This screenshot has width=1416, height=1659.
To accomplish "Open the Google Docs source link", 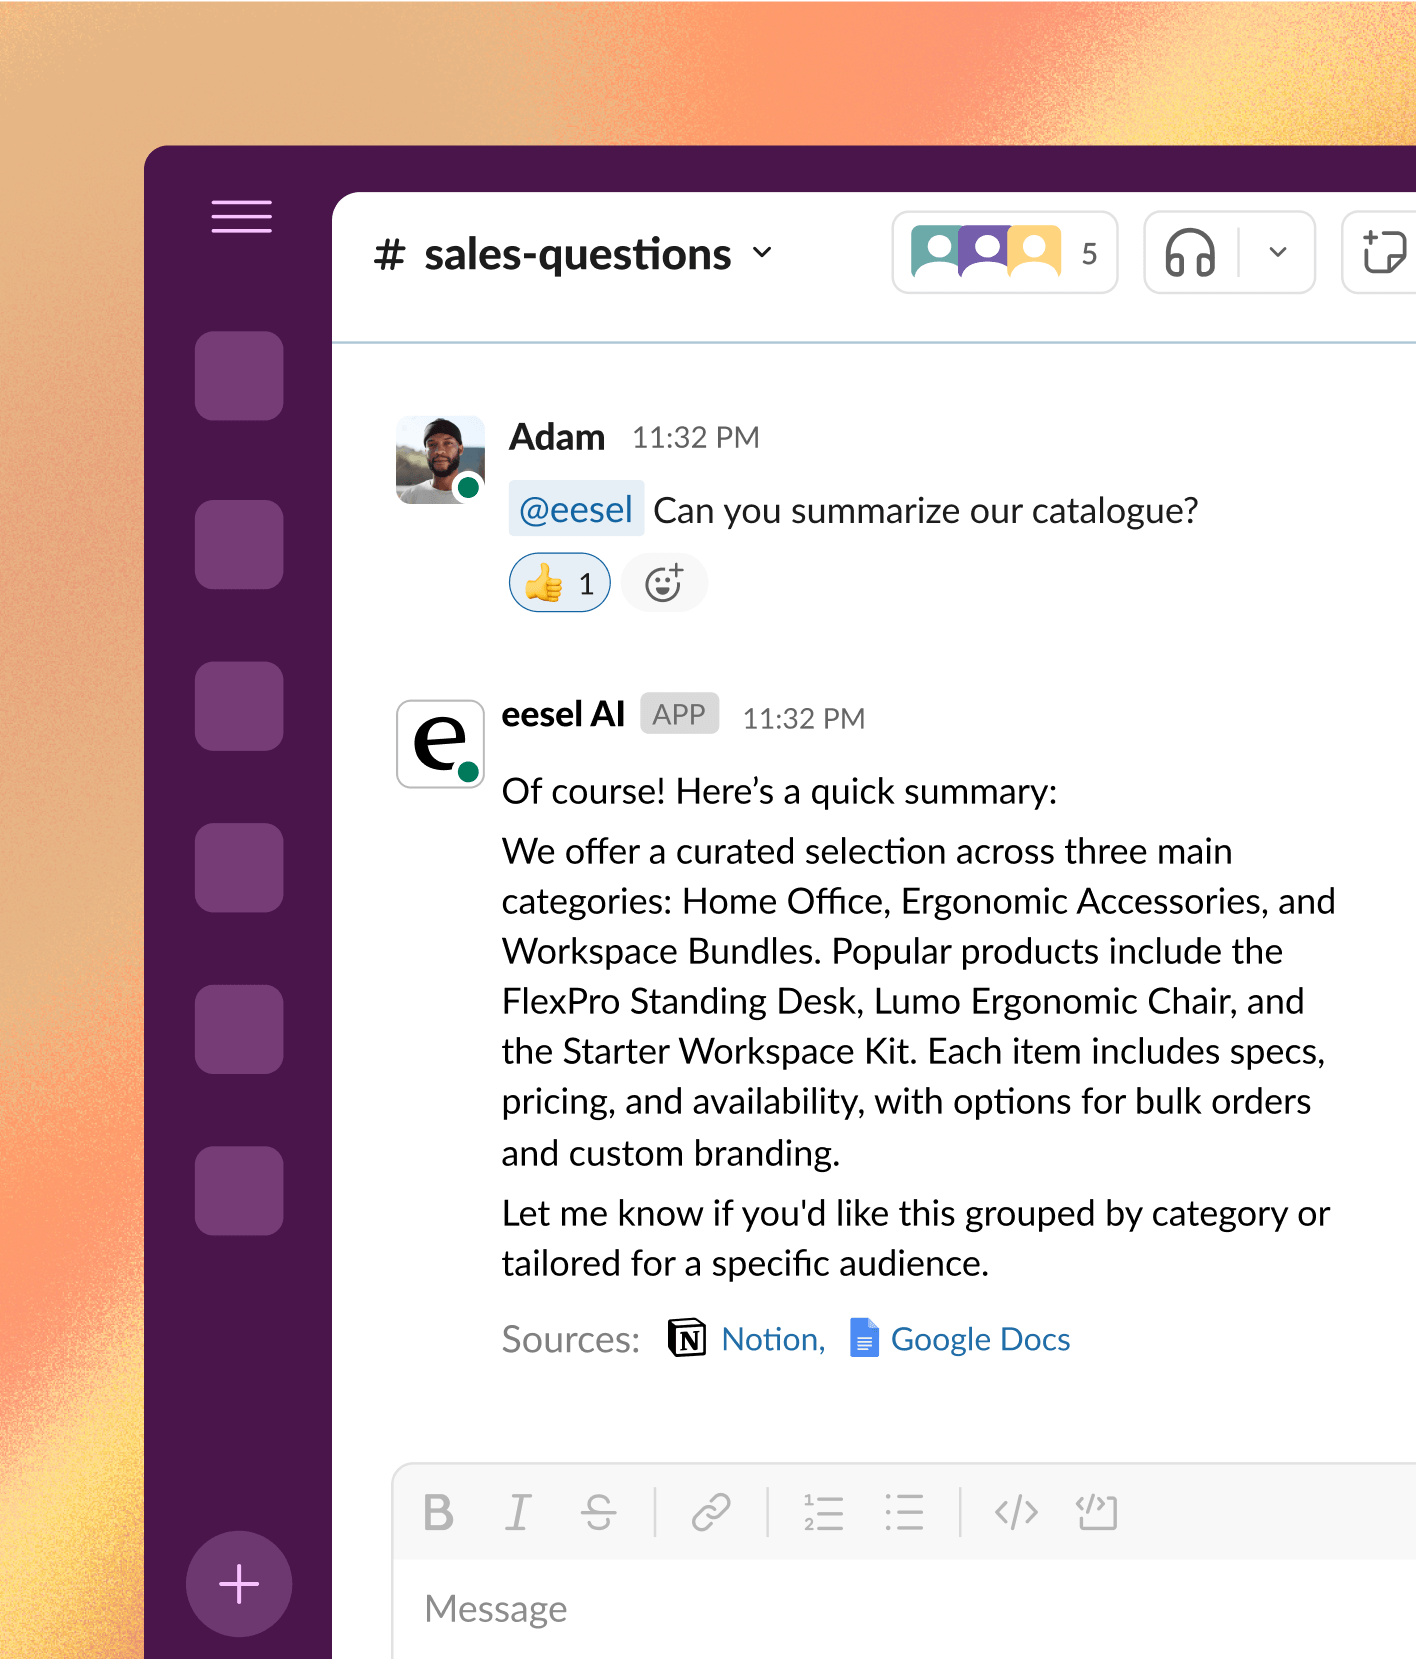I will [x=979, y=1339].
